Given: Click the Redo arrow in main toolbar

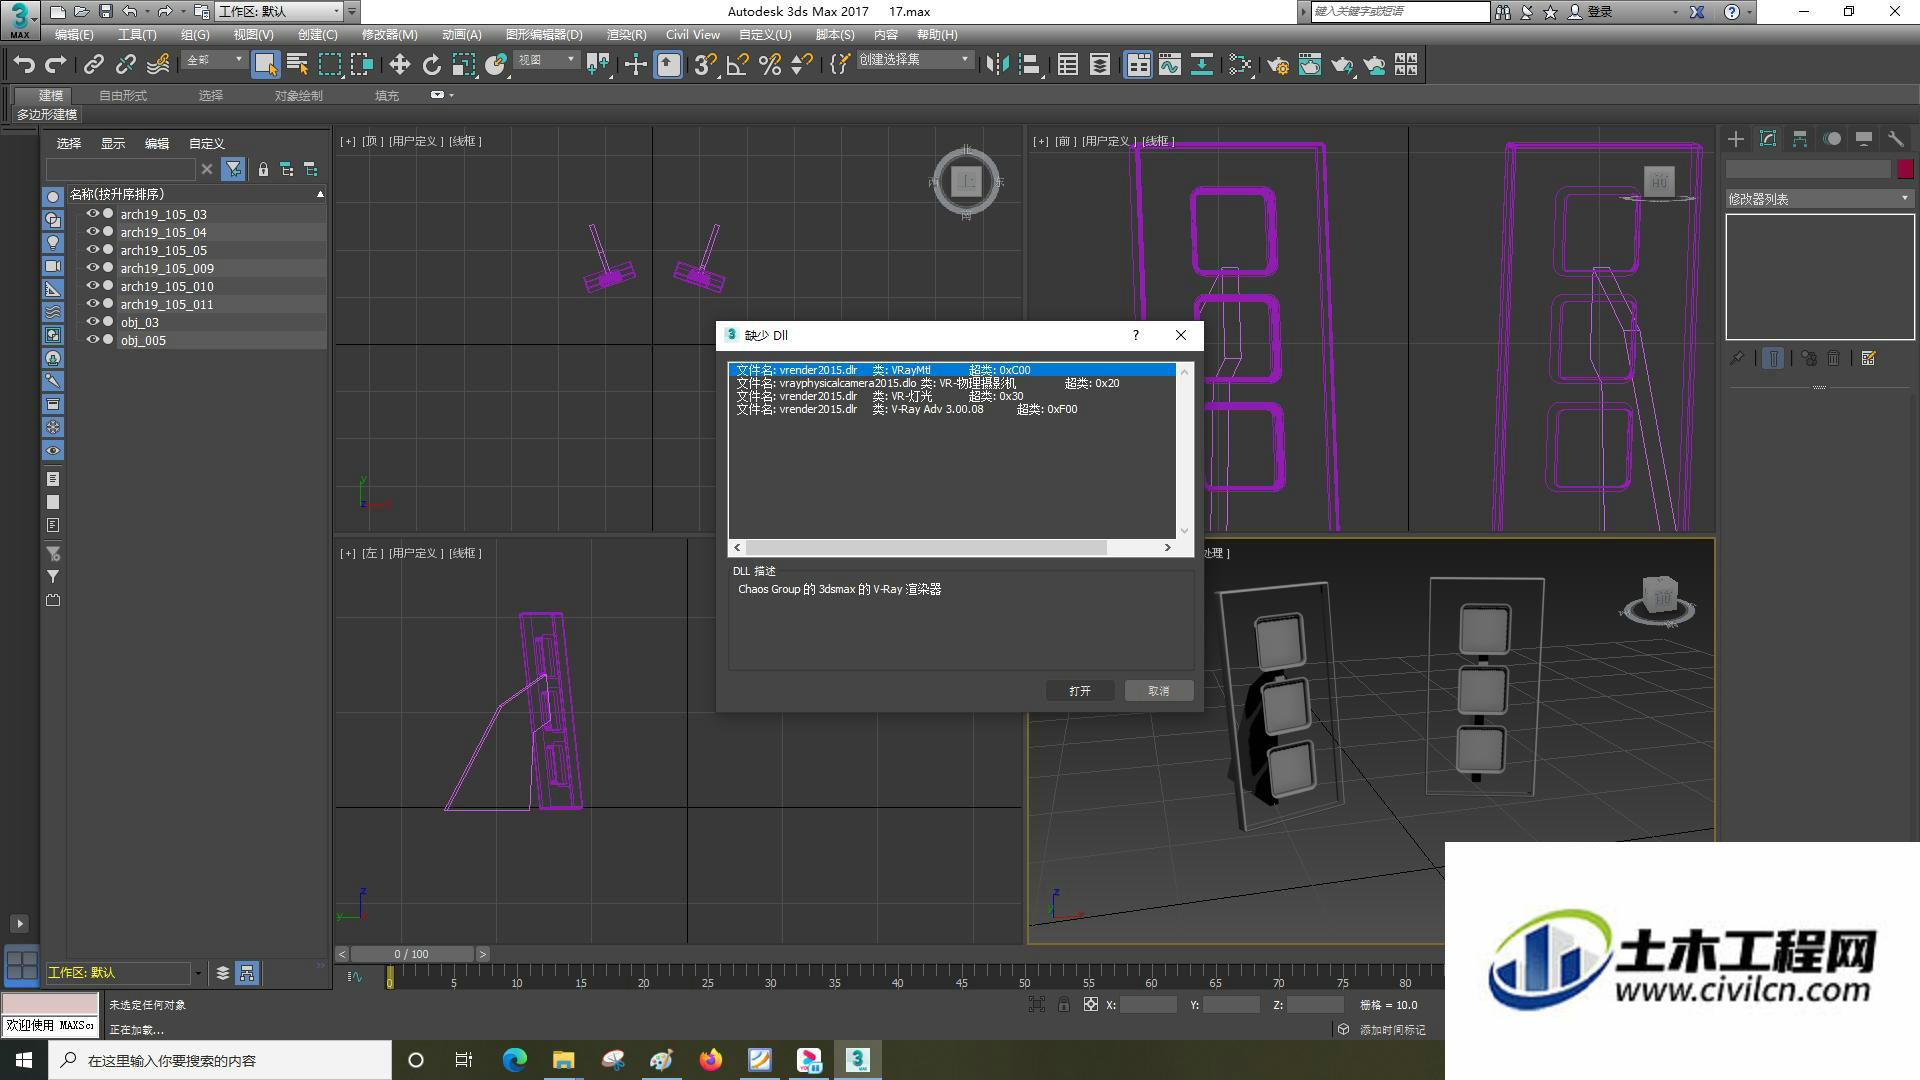Looking at the screenshot, I should [56, 65].
